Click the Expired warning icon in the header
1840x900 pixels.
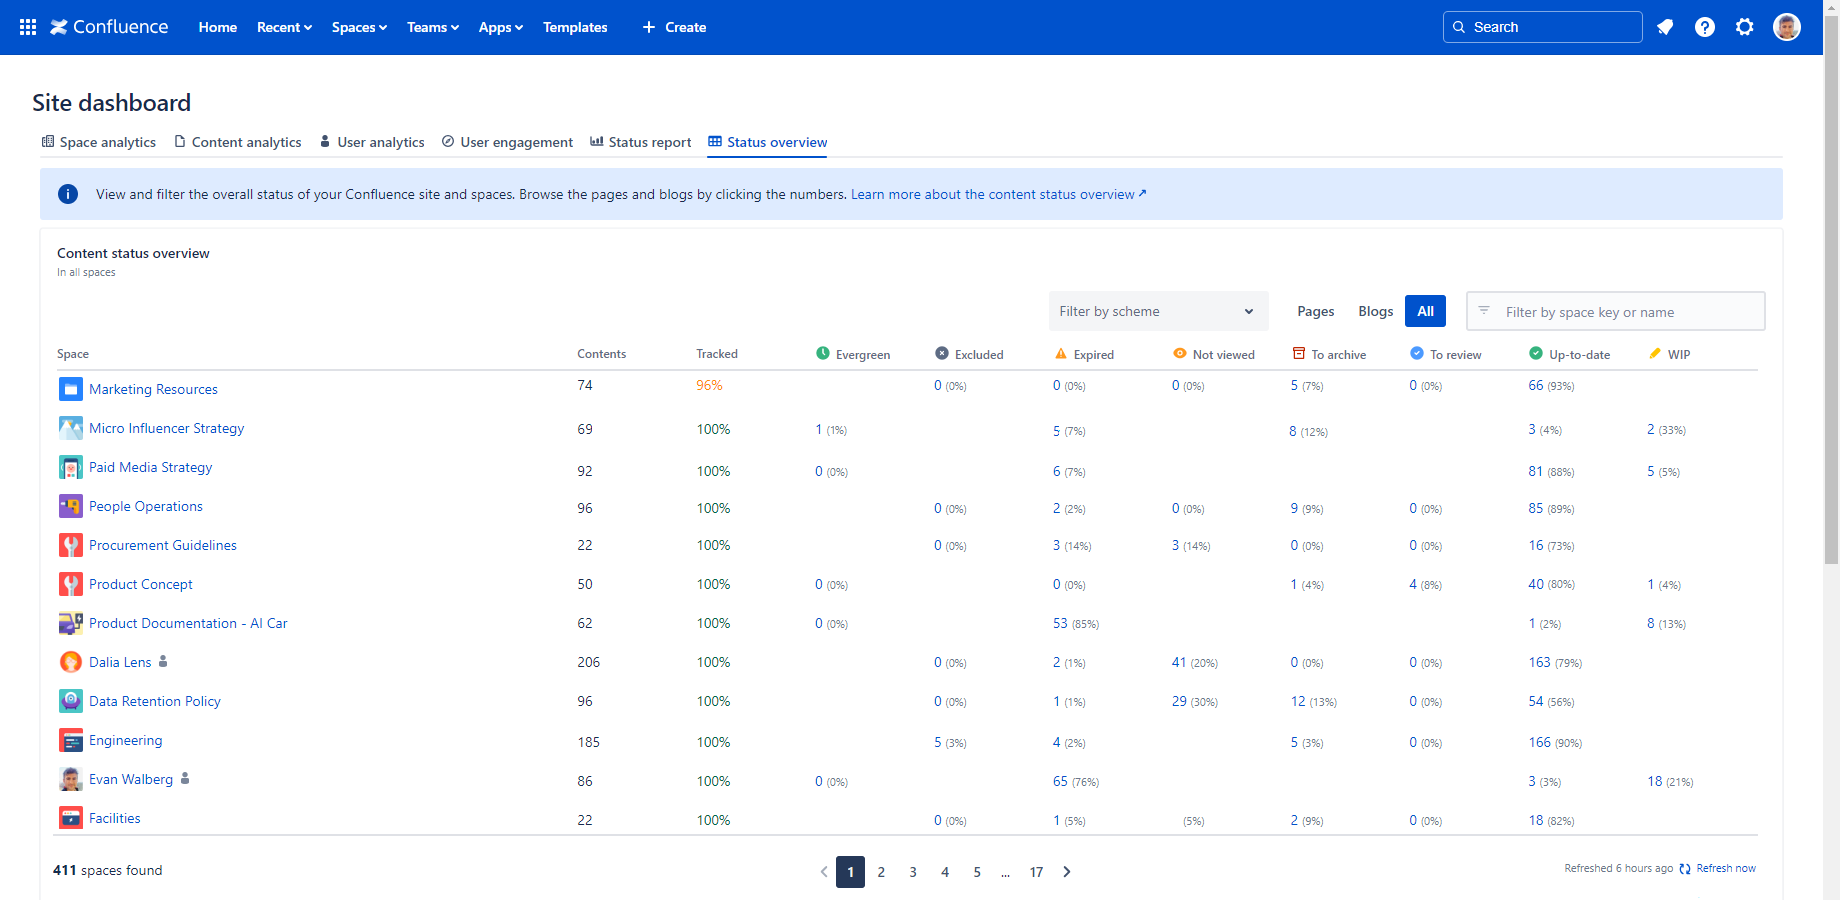pyautogui.click(x=1061, y=353)
